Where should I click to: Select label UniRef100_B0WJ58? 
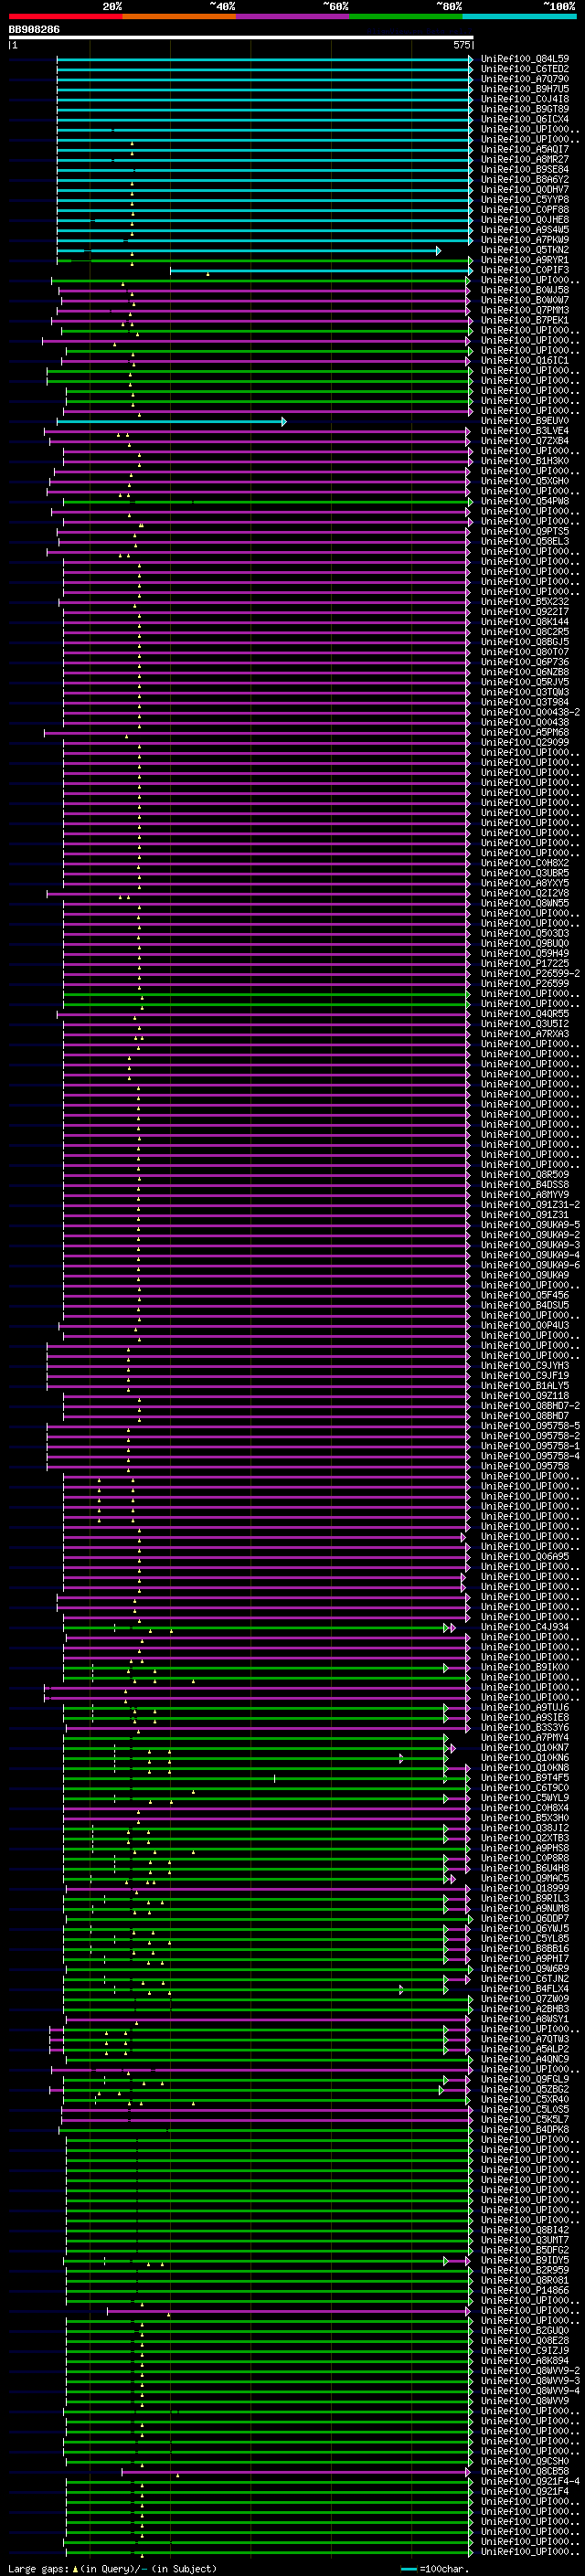[x=525, y=290]
